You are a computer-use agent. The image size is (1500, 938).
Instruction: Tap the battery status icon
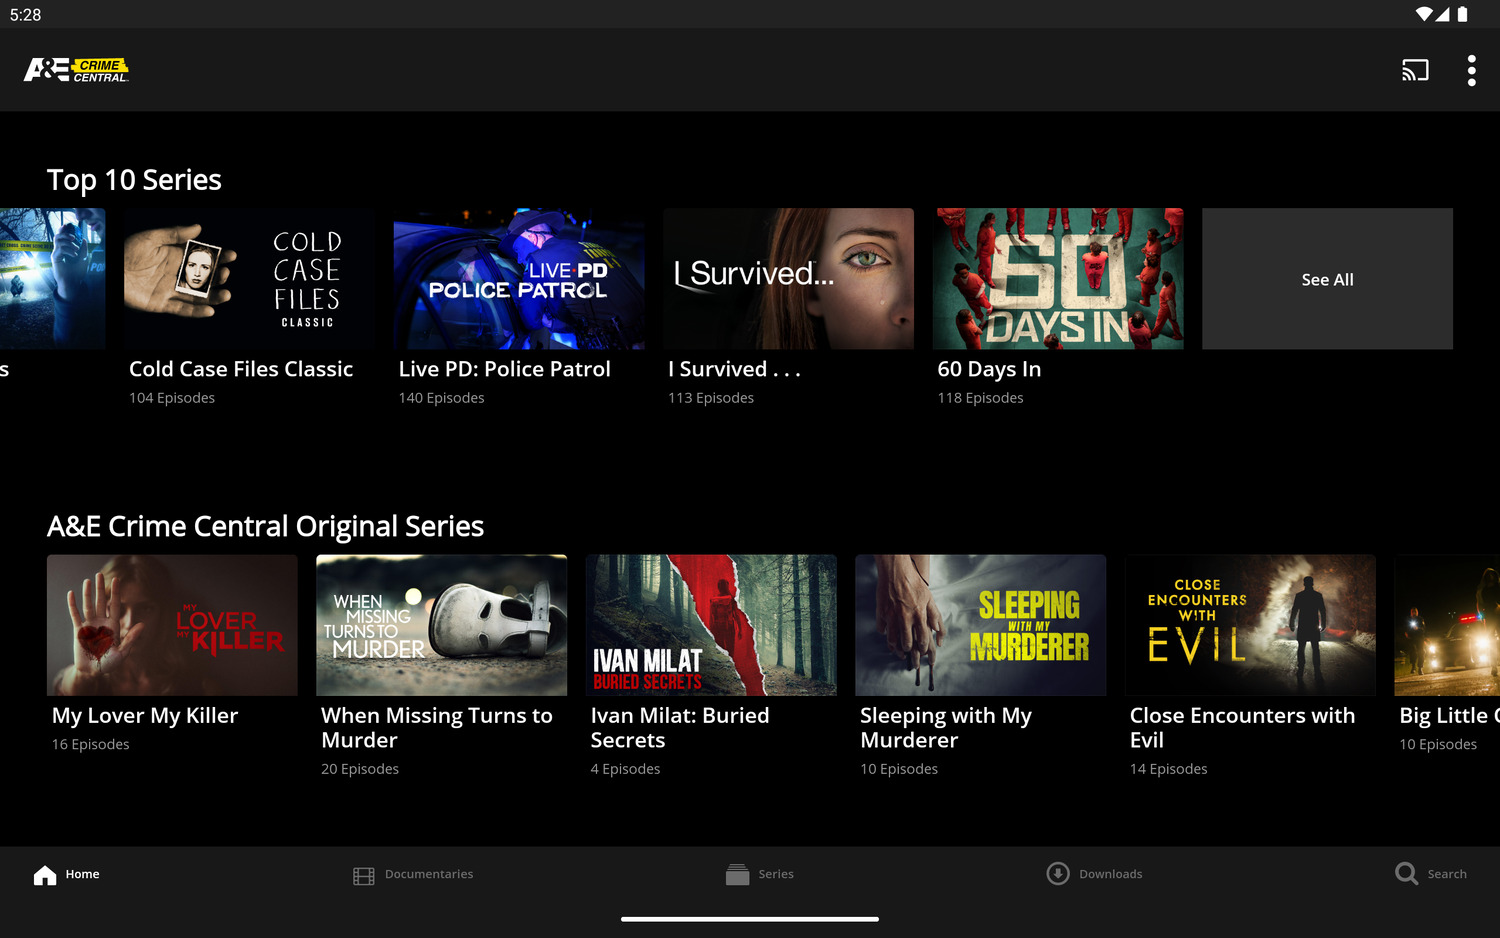point(1462,14)
